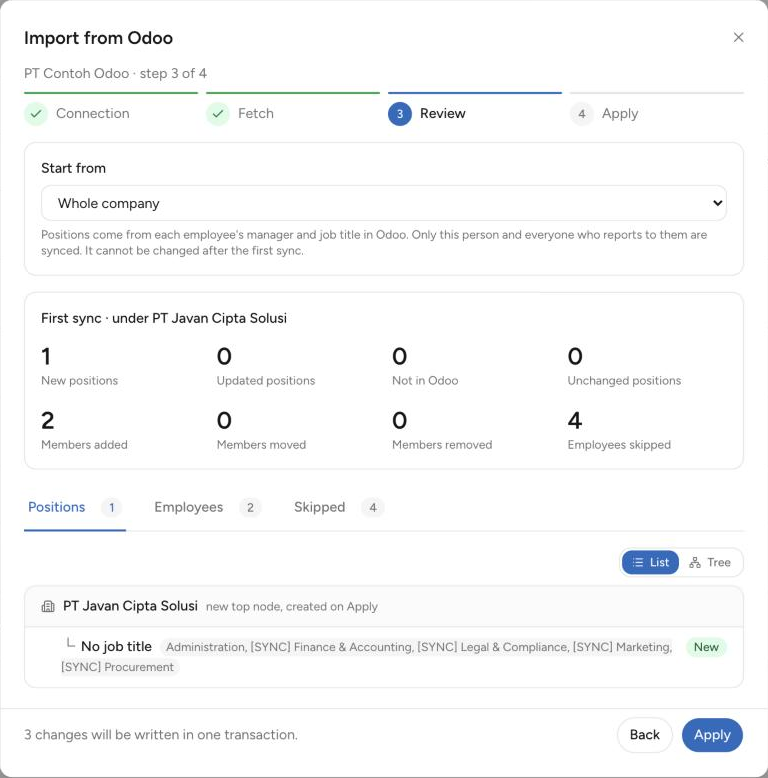Click the Connection step green checkmark icon
768x778 pixels.
pos(36,114)
